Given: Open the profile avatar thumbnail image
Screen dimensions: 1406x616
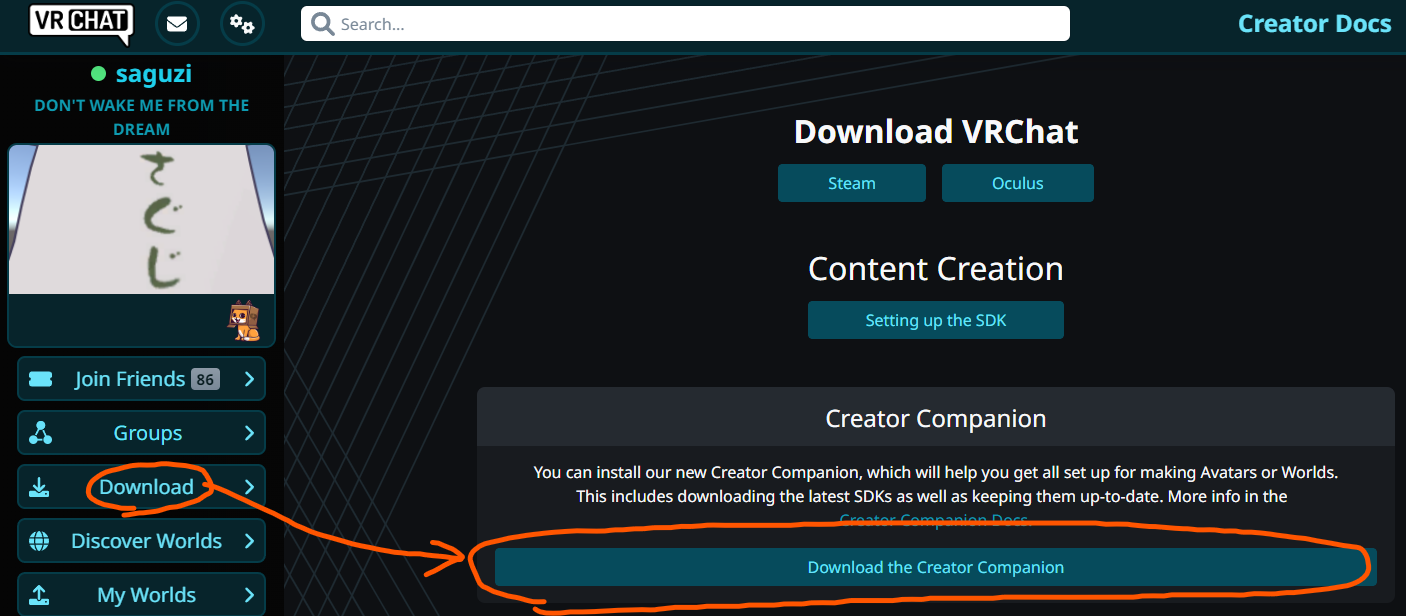Looking at the screenshot, I should click(x=141, y=219).
